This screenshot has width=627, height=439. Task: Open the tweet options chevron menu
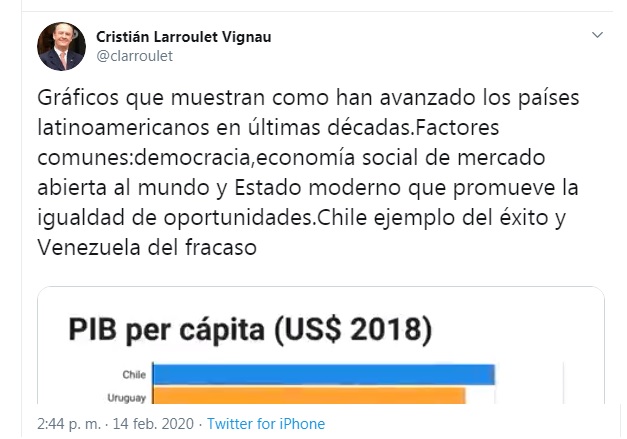pyautogui.click(x=597, y=35)
